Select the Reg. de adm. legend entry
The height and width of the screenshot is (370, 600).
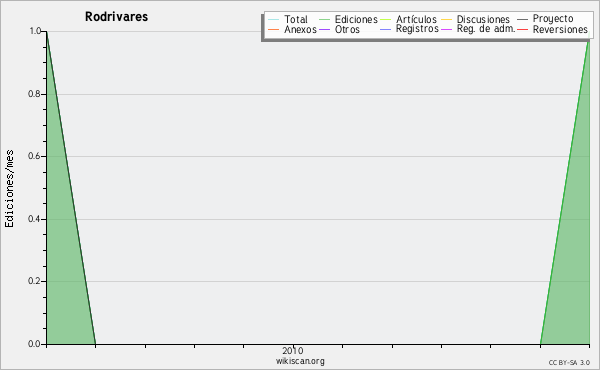(478, 29)
